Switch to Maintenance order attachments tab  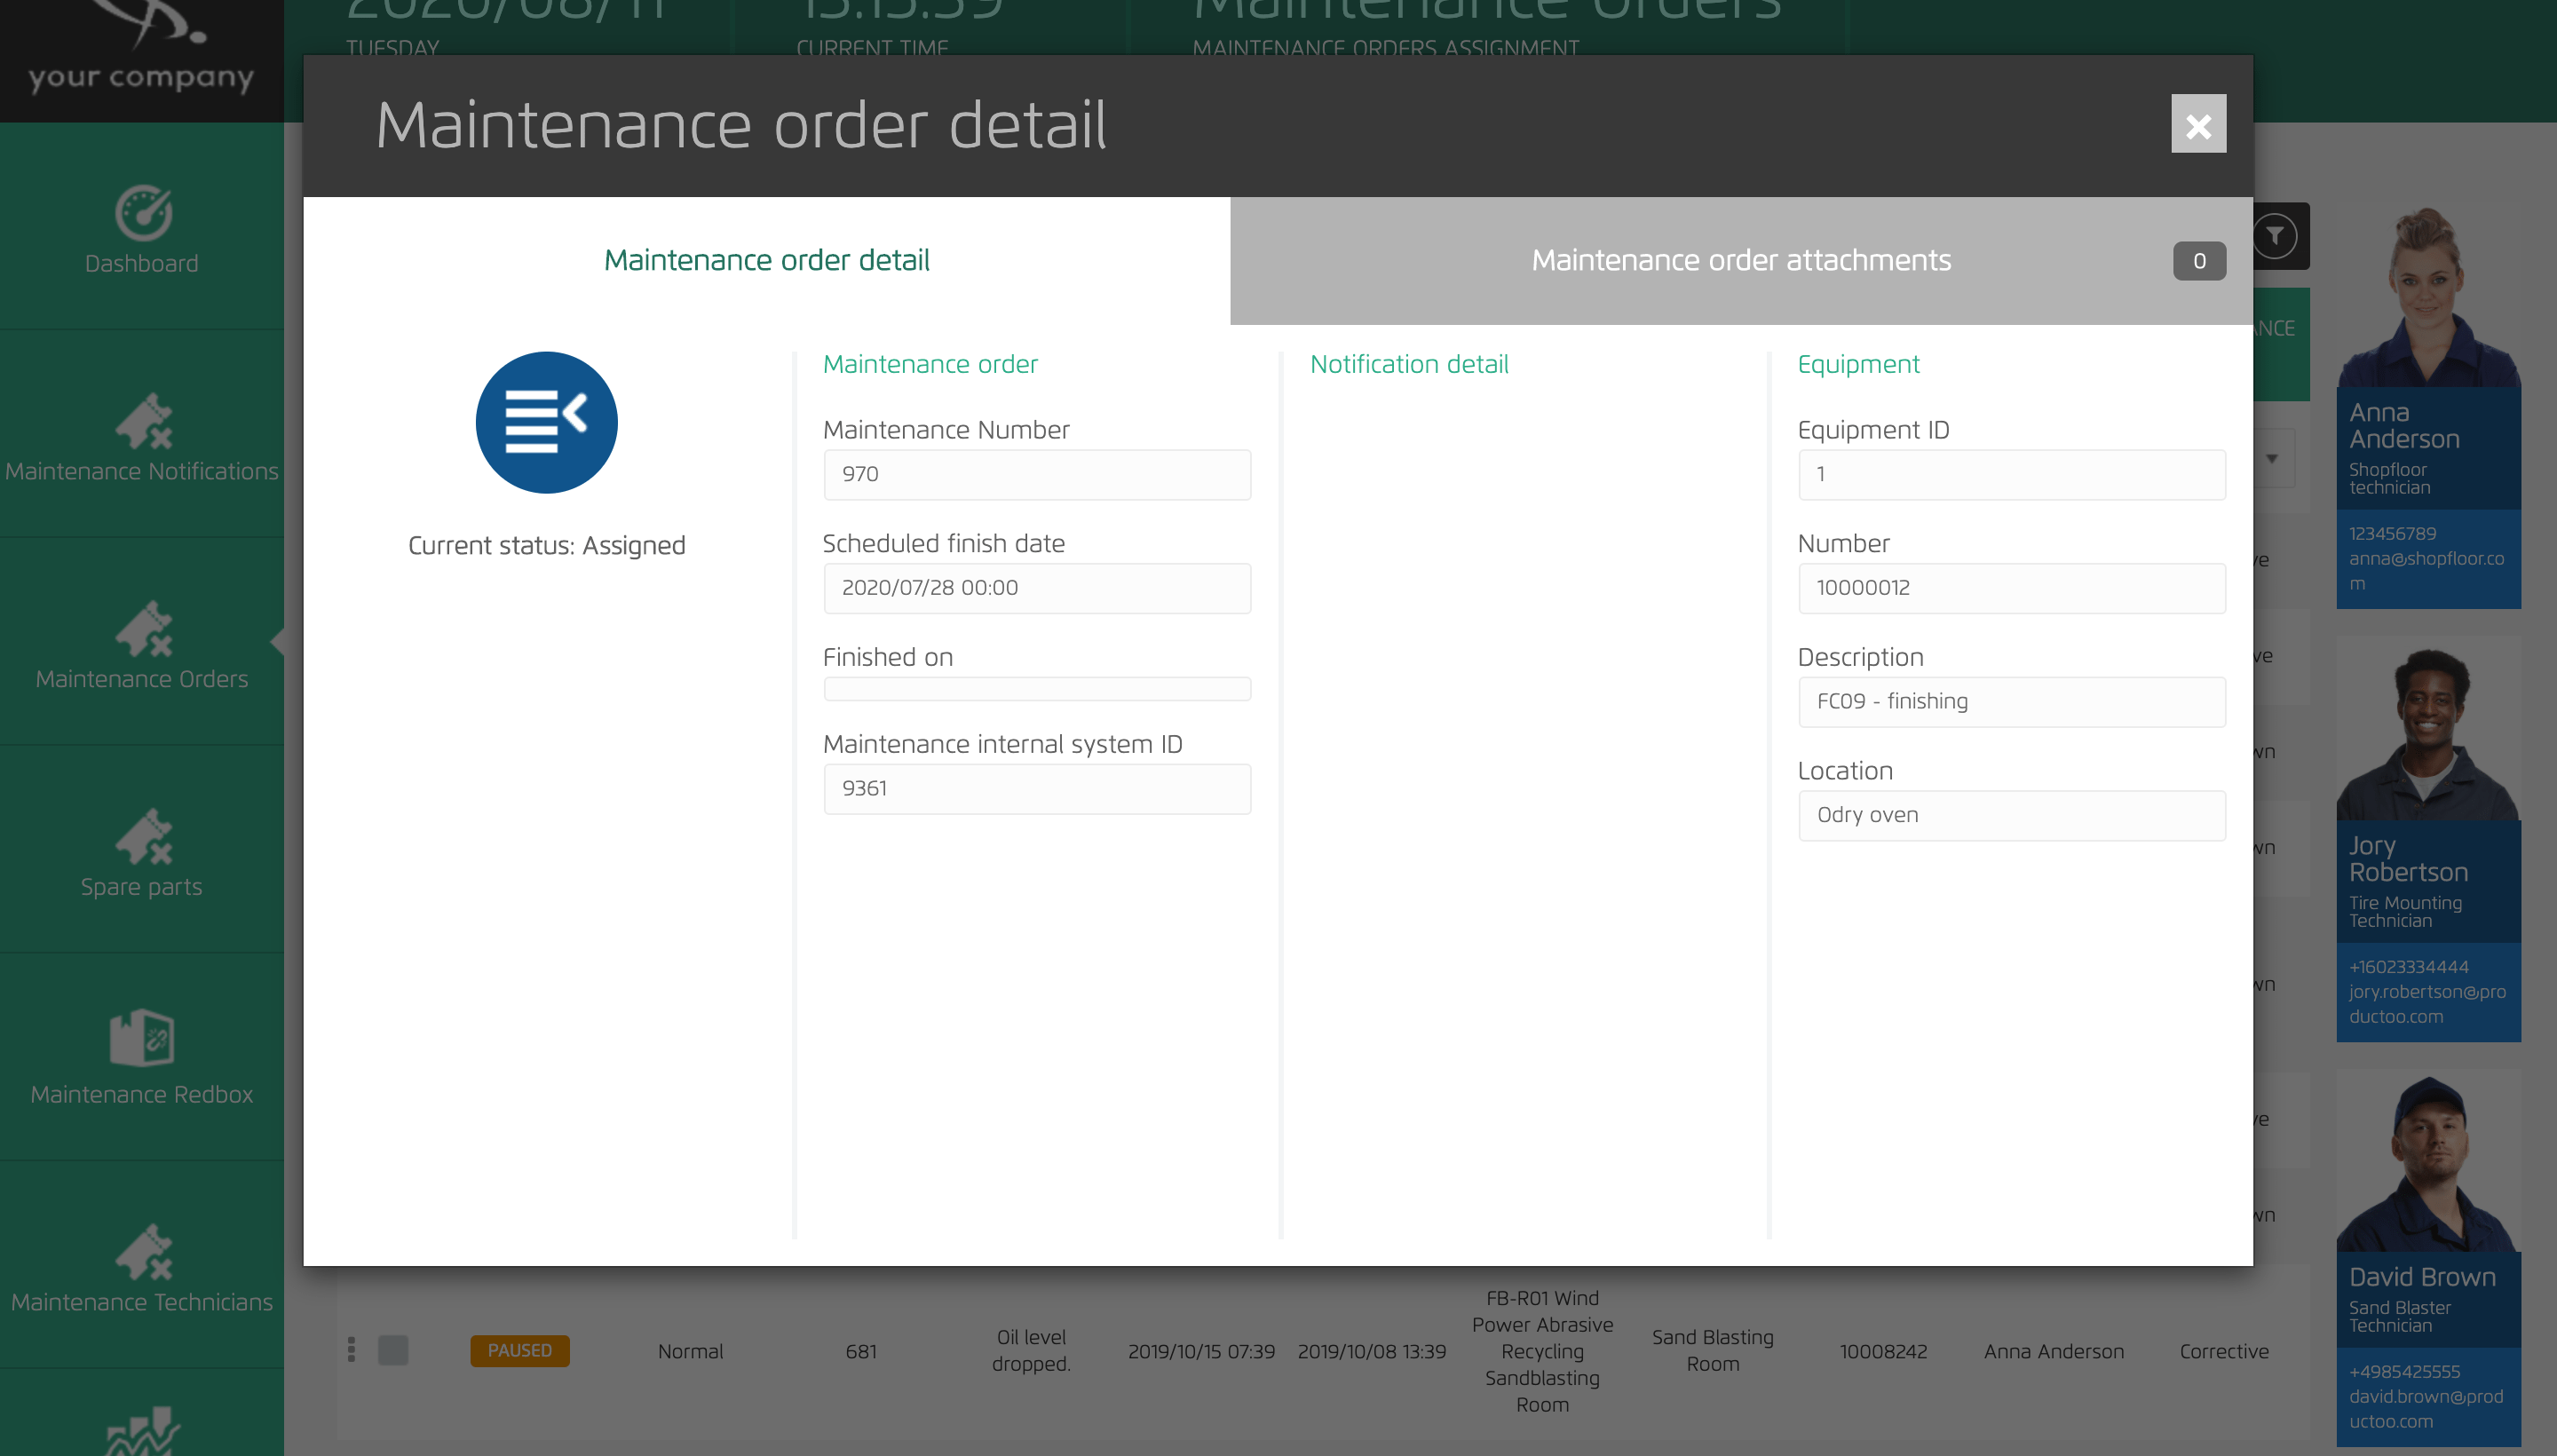coord(1740,260)
